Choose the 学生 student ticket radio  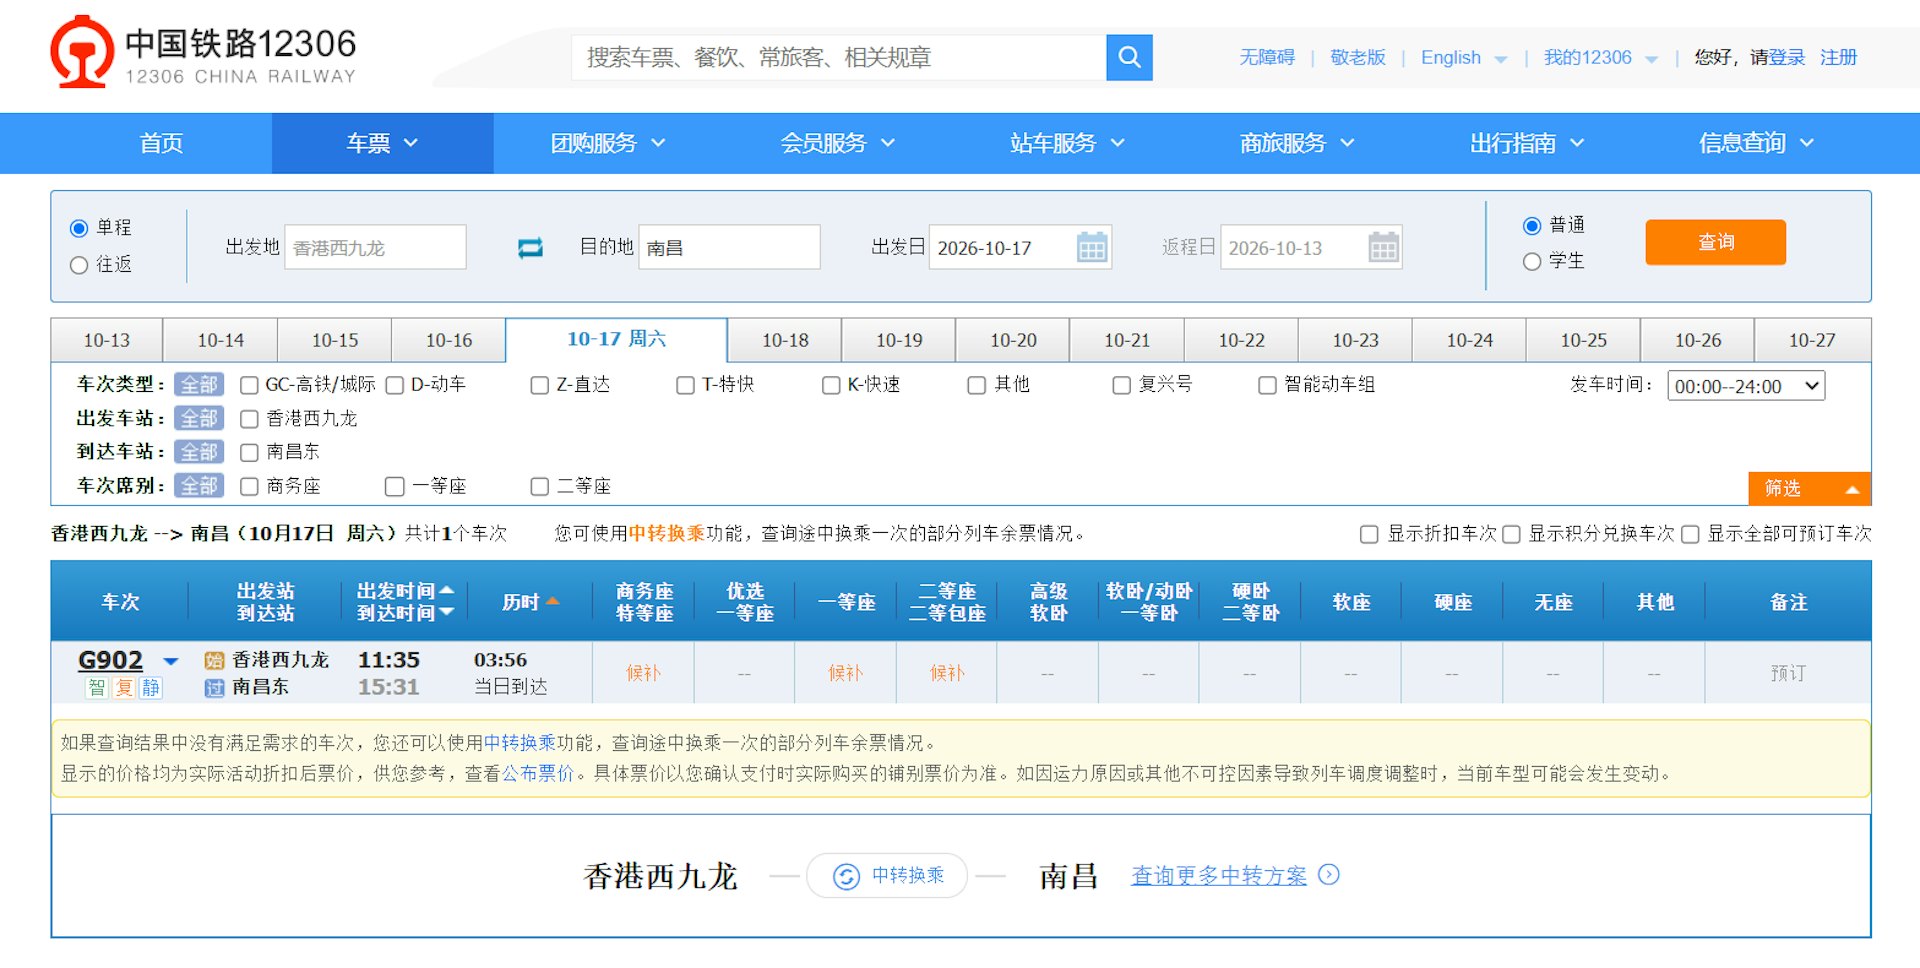pos(1531,262)
